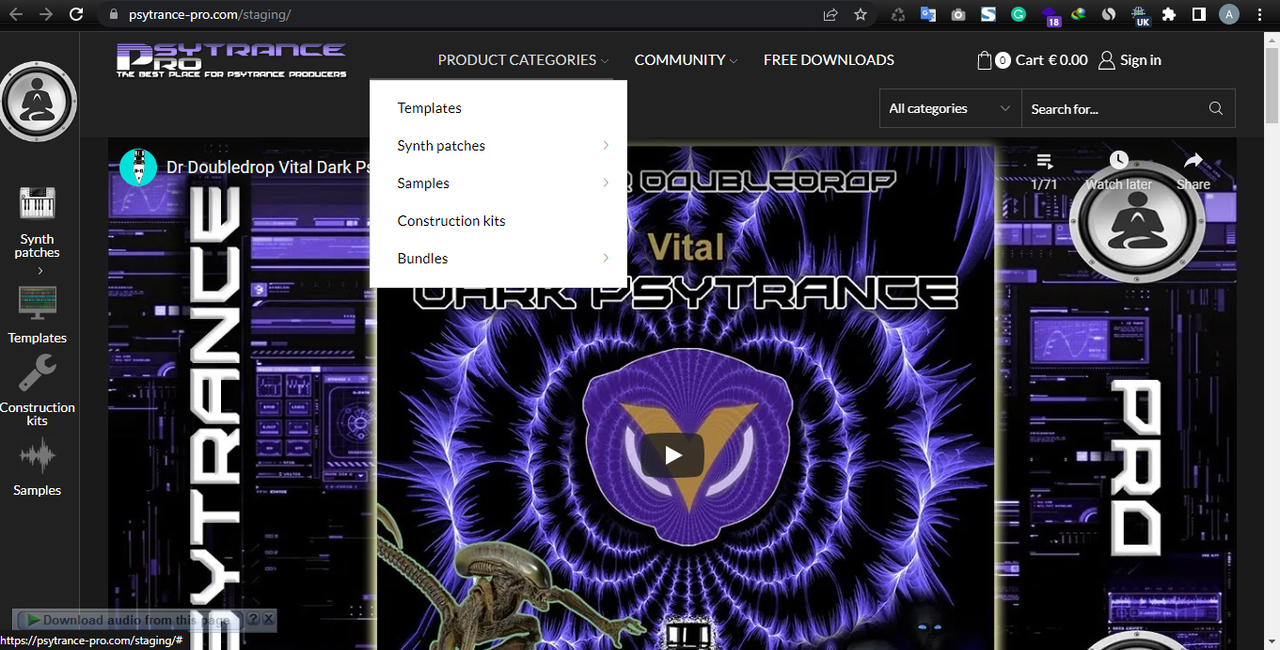The image size is (1280, 650).
Task: Expand the sidebar Synth patches chevron
Action: (x=40, y=271)
